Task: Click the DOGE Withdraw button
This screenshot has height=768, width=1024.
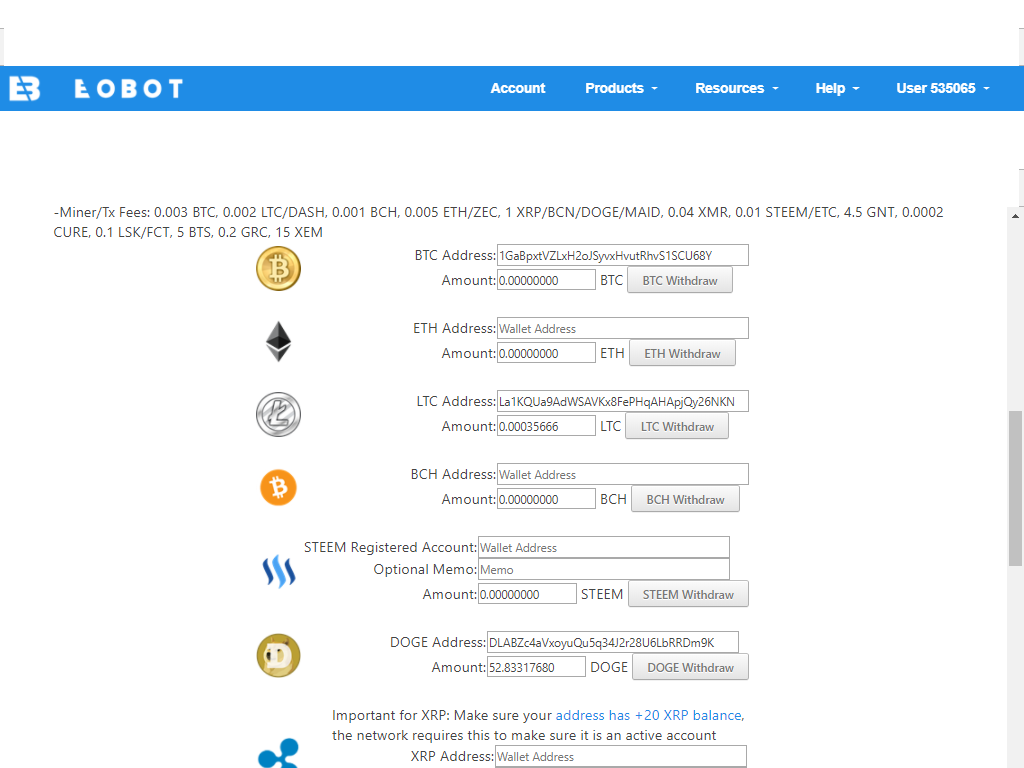Action: coord(690,667)
